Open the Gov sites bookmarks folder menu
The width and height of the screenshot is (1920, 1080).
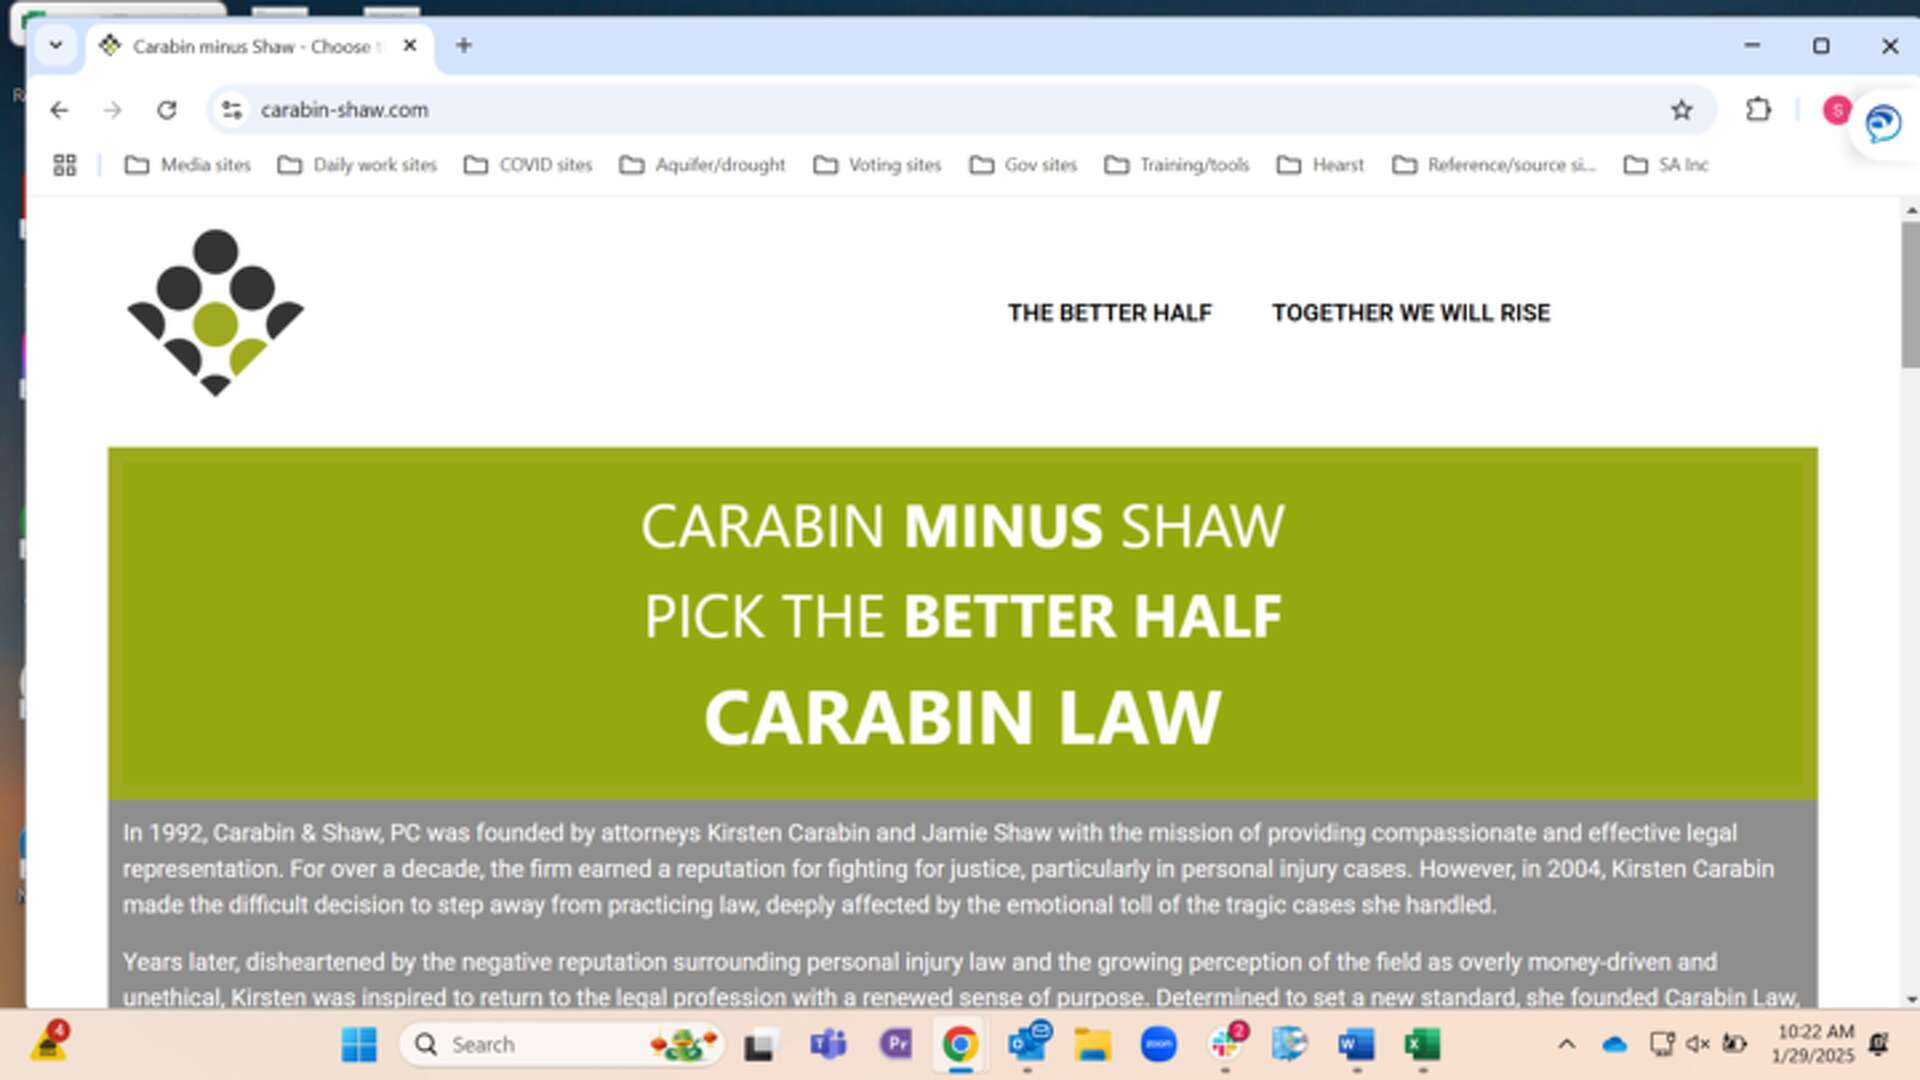tap(1024, 164)
